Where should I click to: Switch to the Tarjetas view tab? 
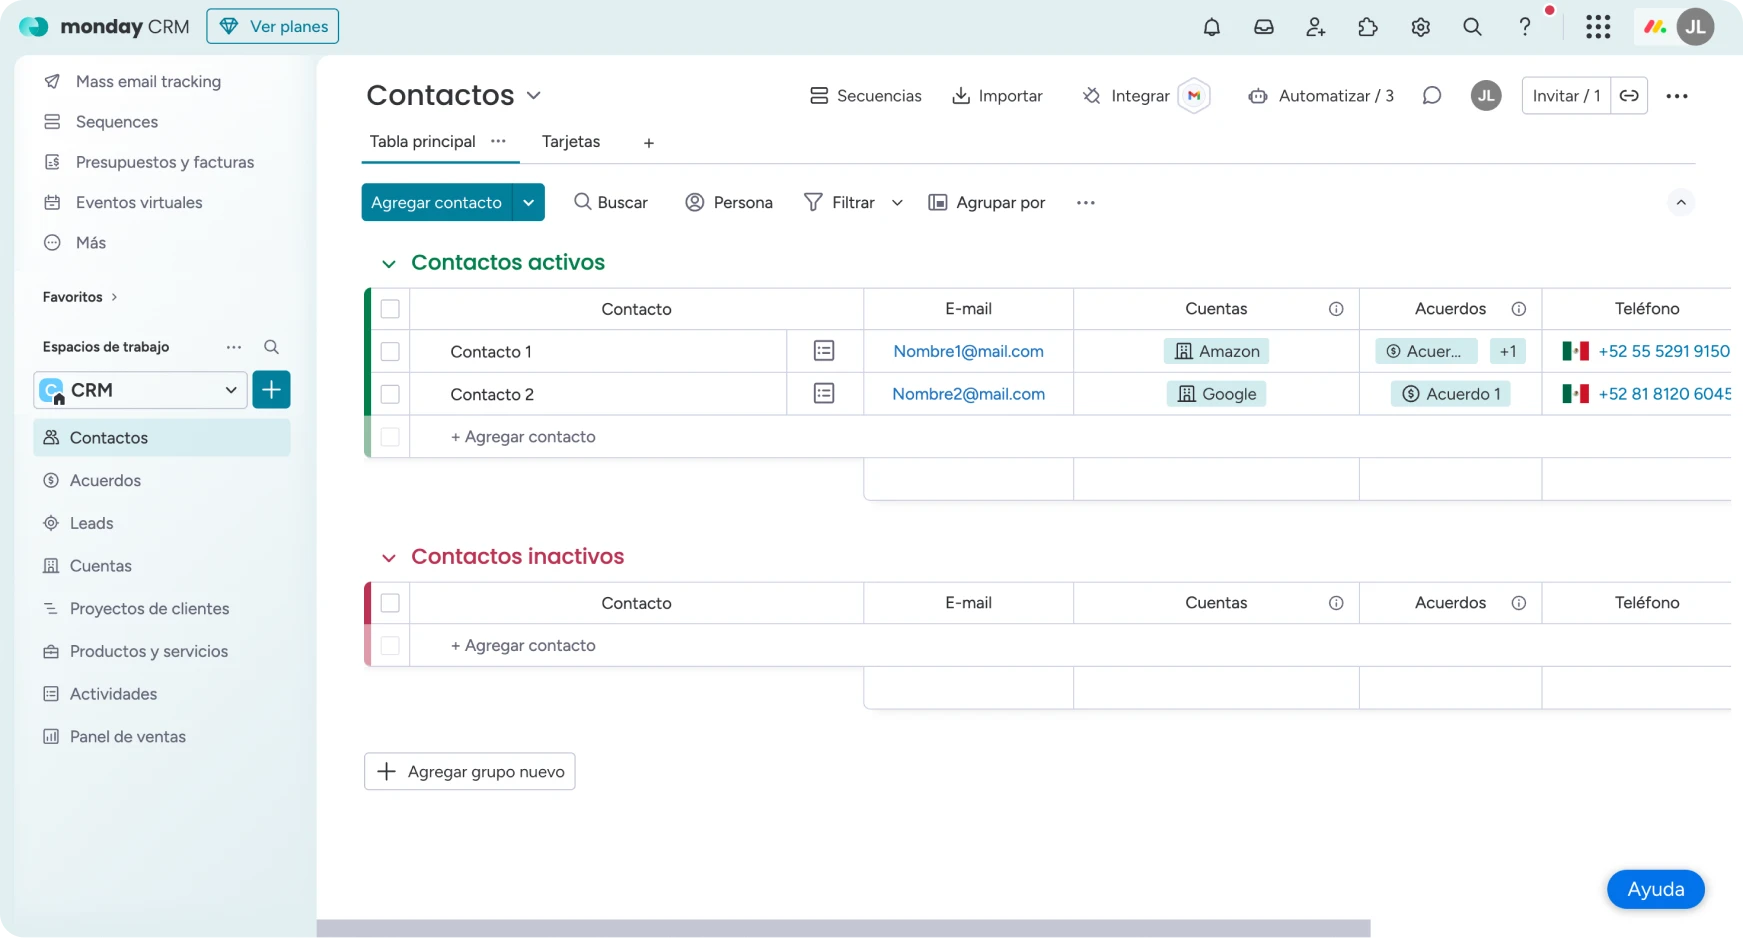point(571,142)
